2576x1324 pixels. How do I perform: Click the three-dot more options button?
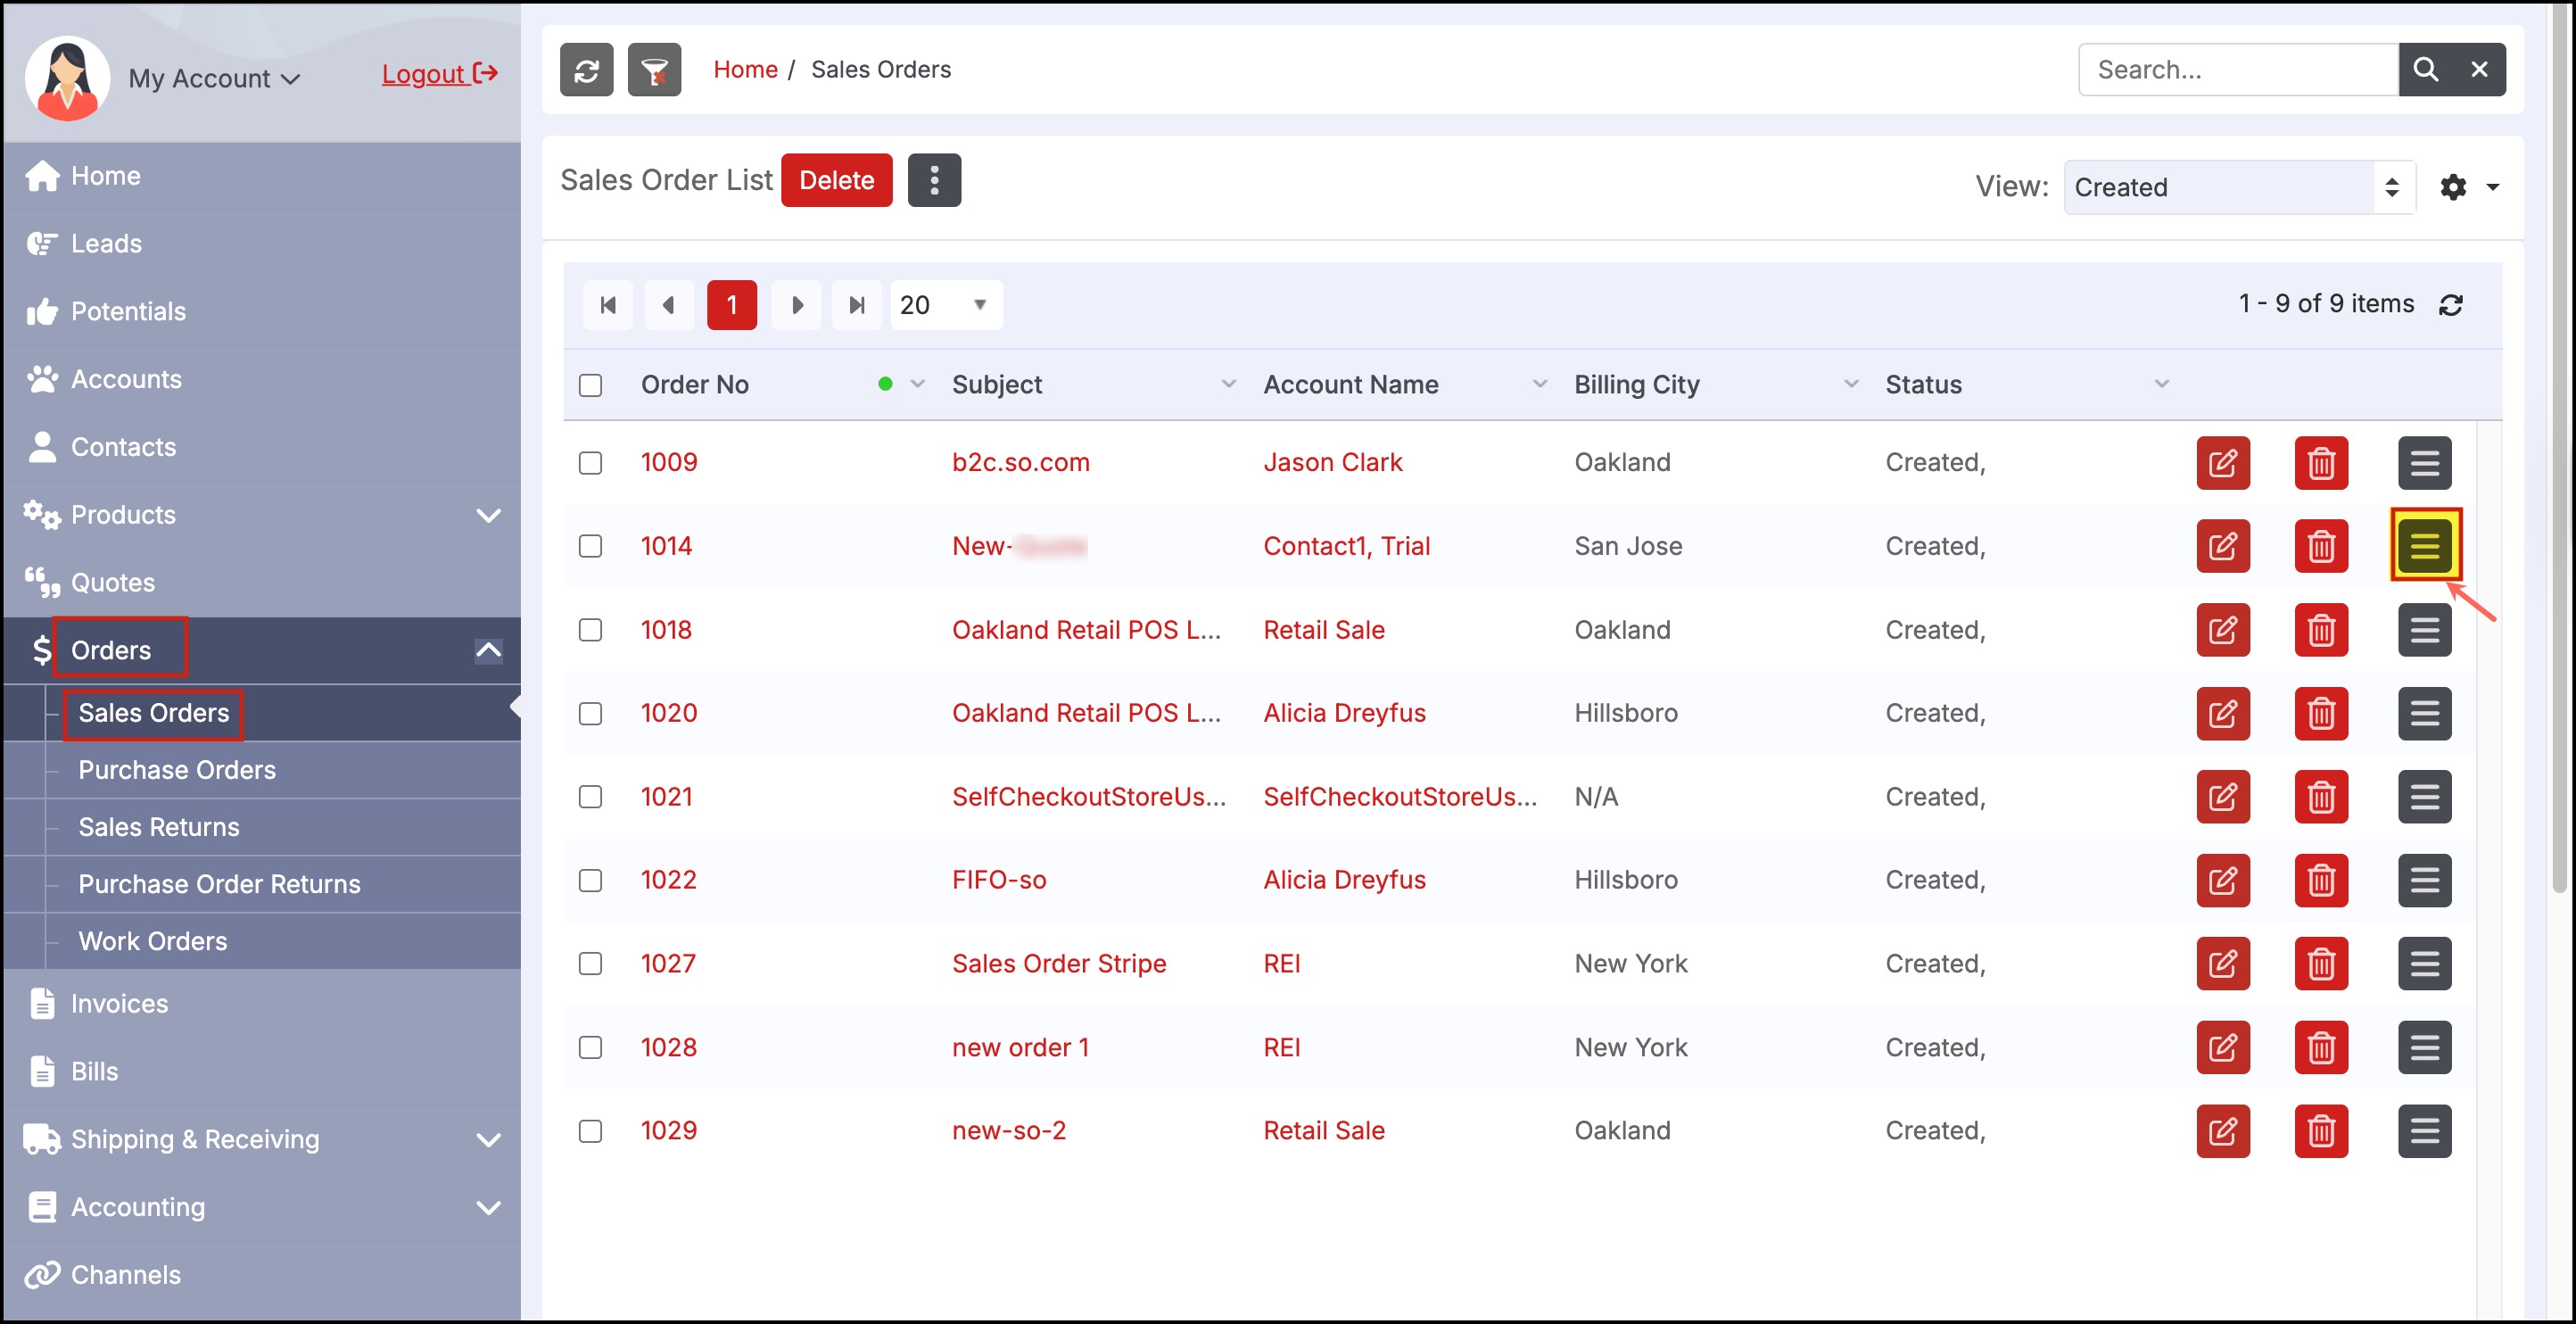[x=934, y=181]
